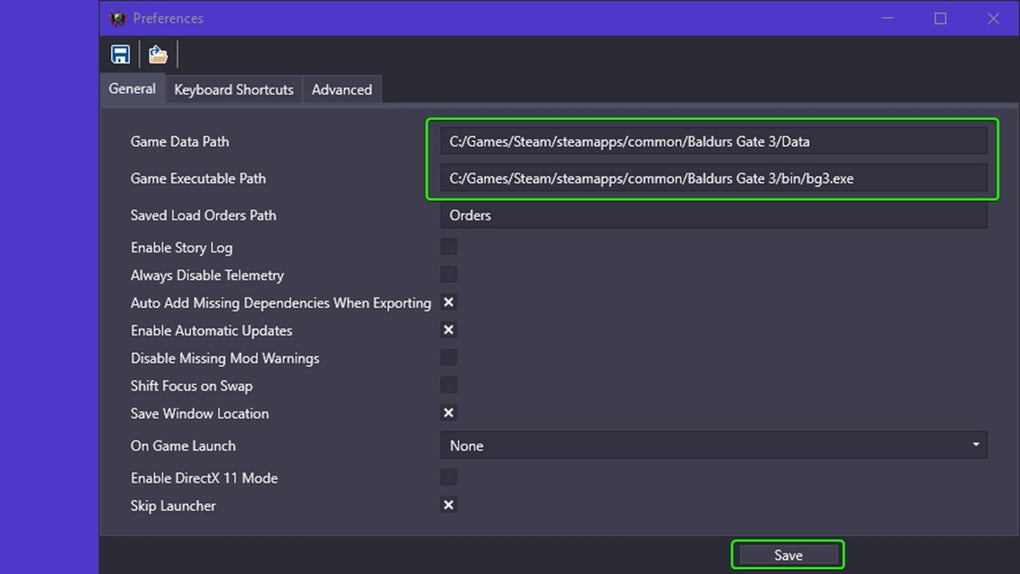Toggle Always Disable Telemetry checkbox

449,274
